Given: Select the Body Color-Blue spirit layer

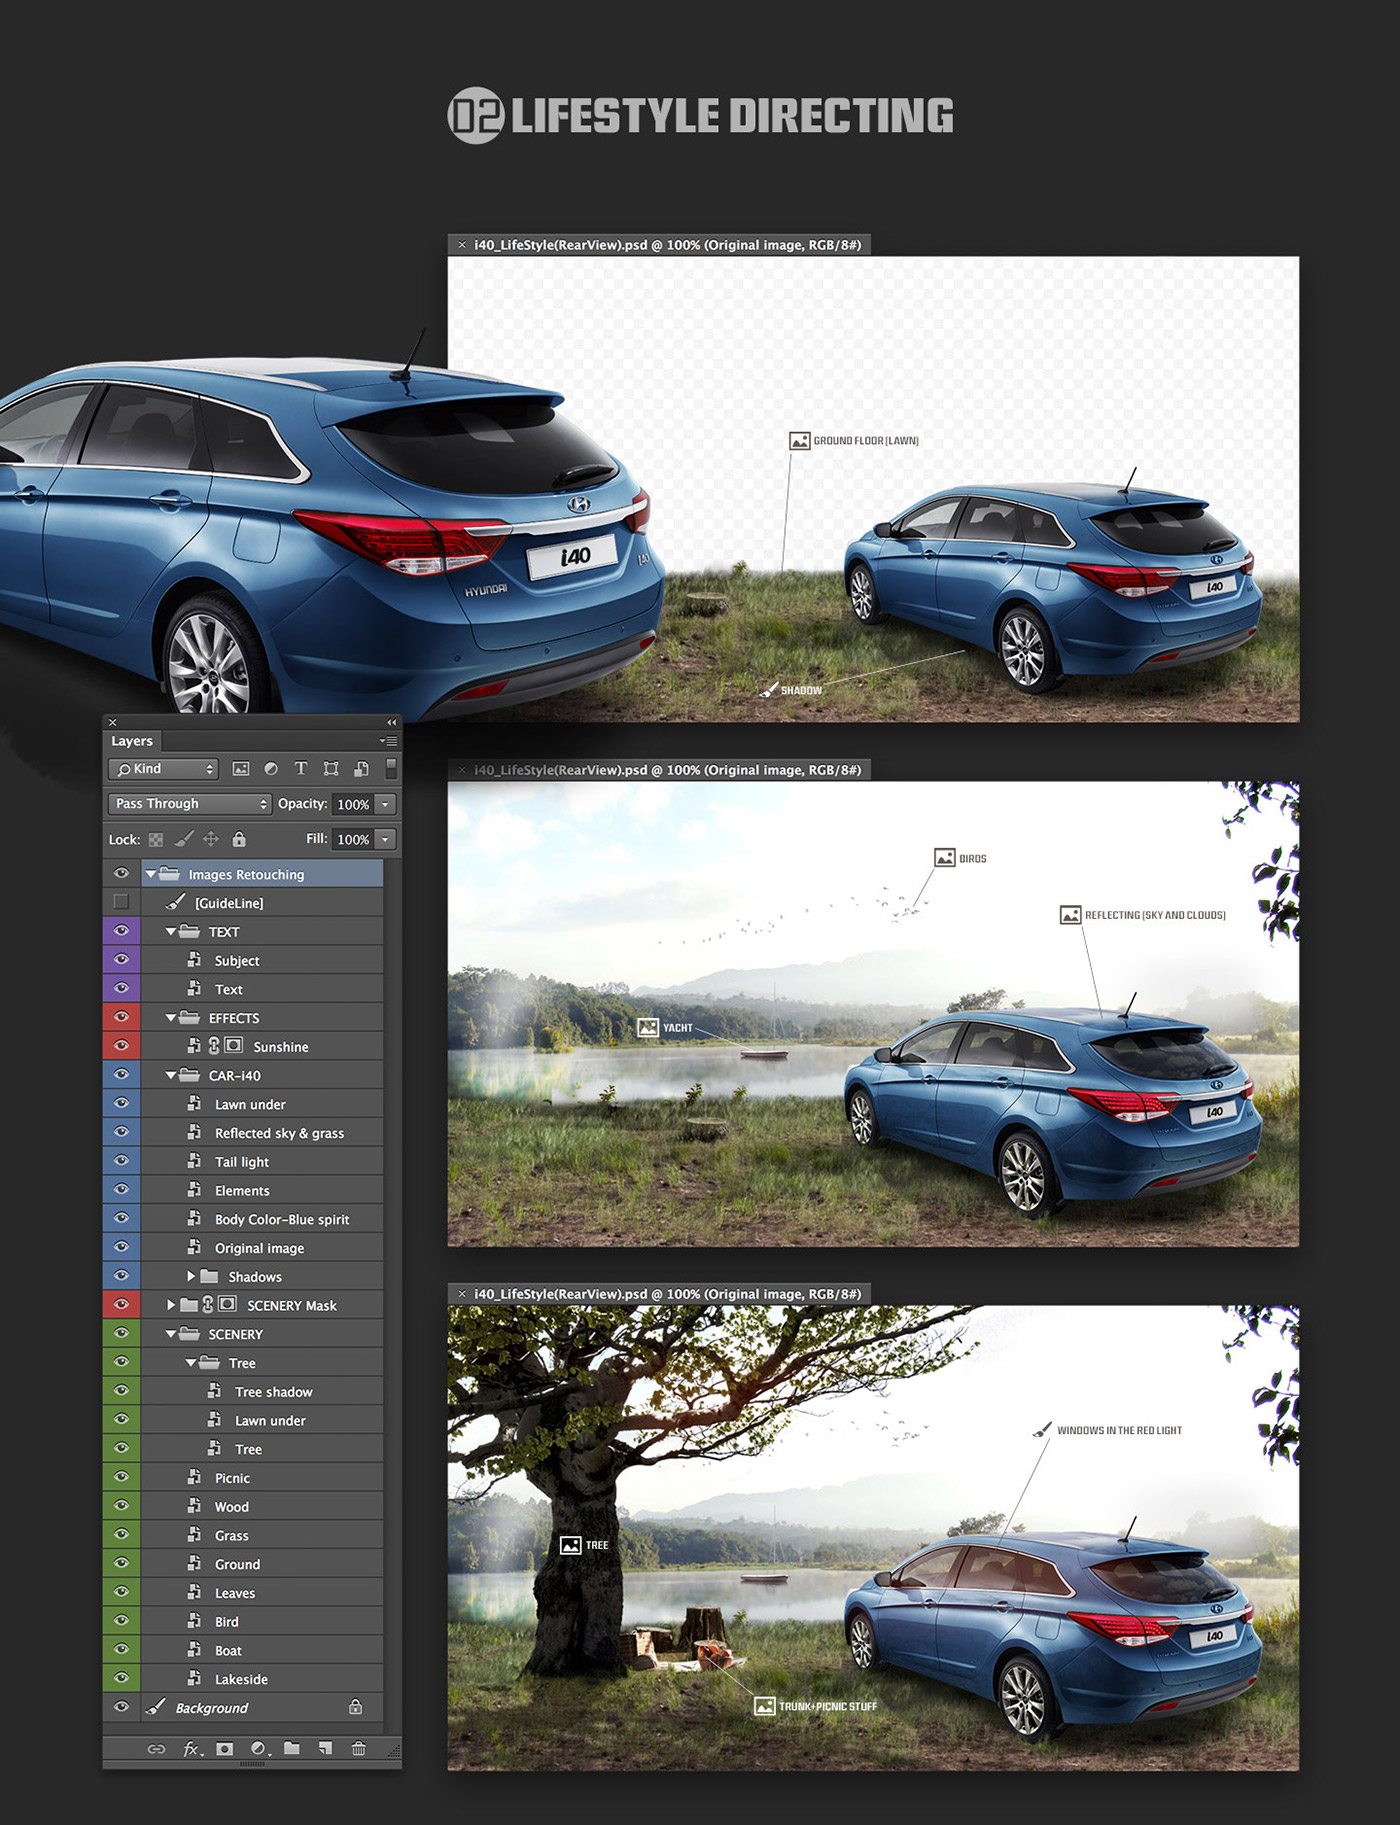Looking at the screenshot, I should [262, 1219].
